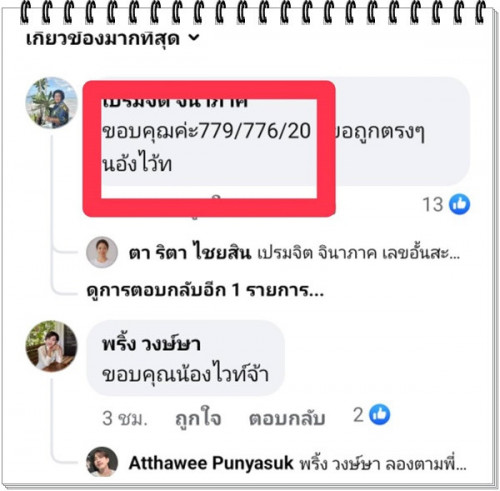Click the like reaction icon with 2

pyautogui.click(x=380, y=415)
